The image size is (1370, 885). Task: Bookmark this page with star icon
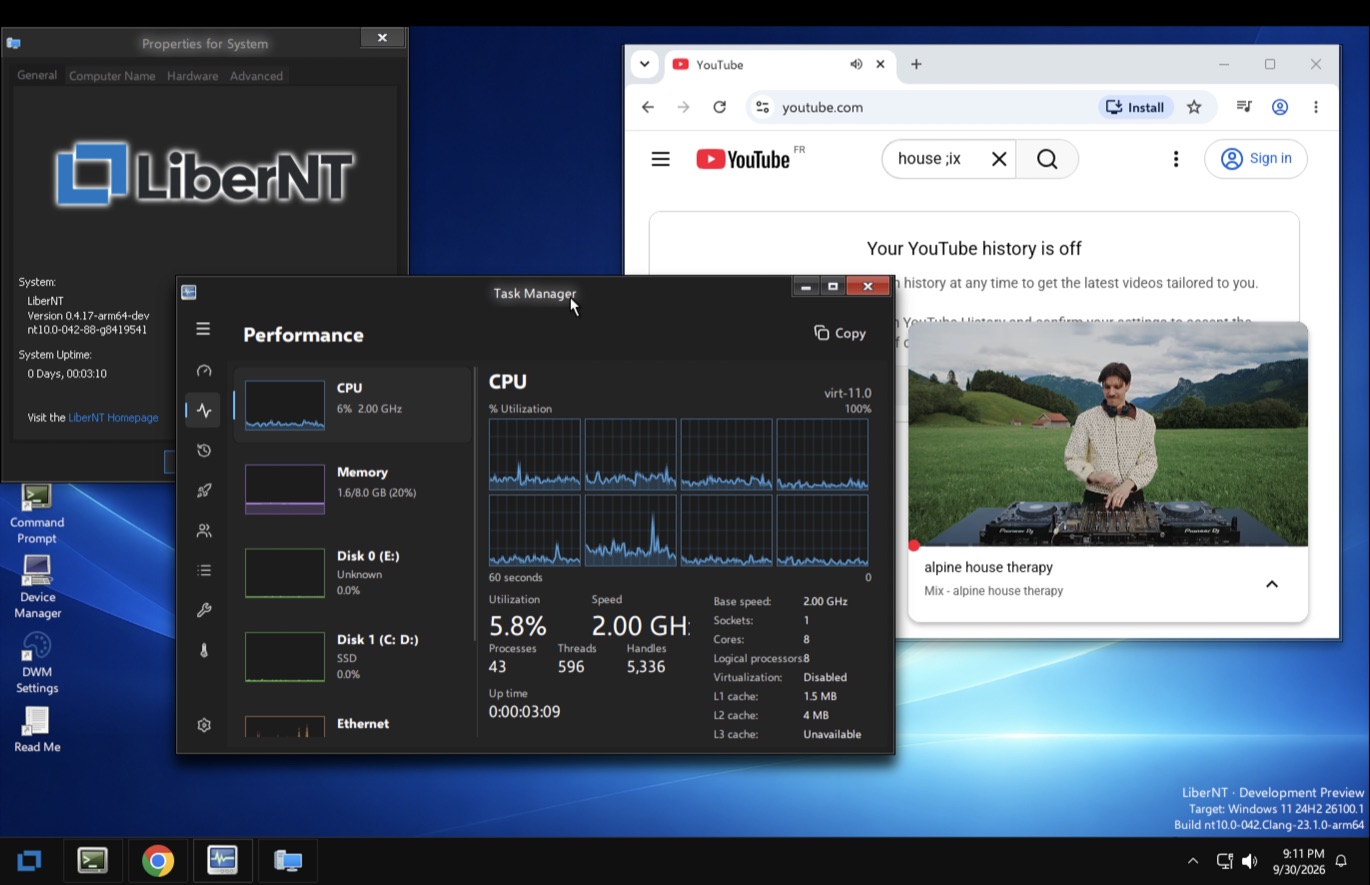pos(1194,107)
